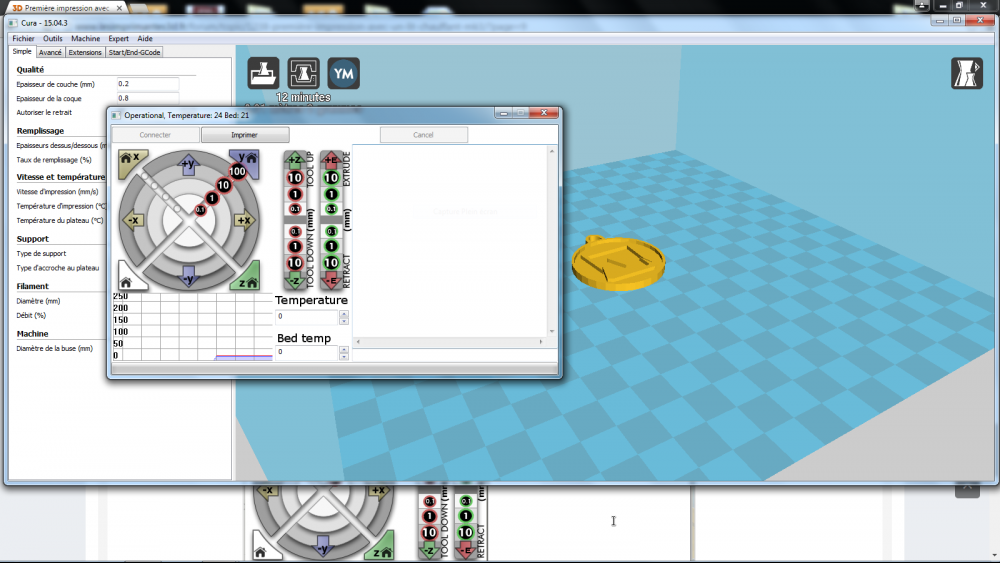
Task: Click the print/save toolpath icon
Action: [x=304, y=73]
